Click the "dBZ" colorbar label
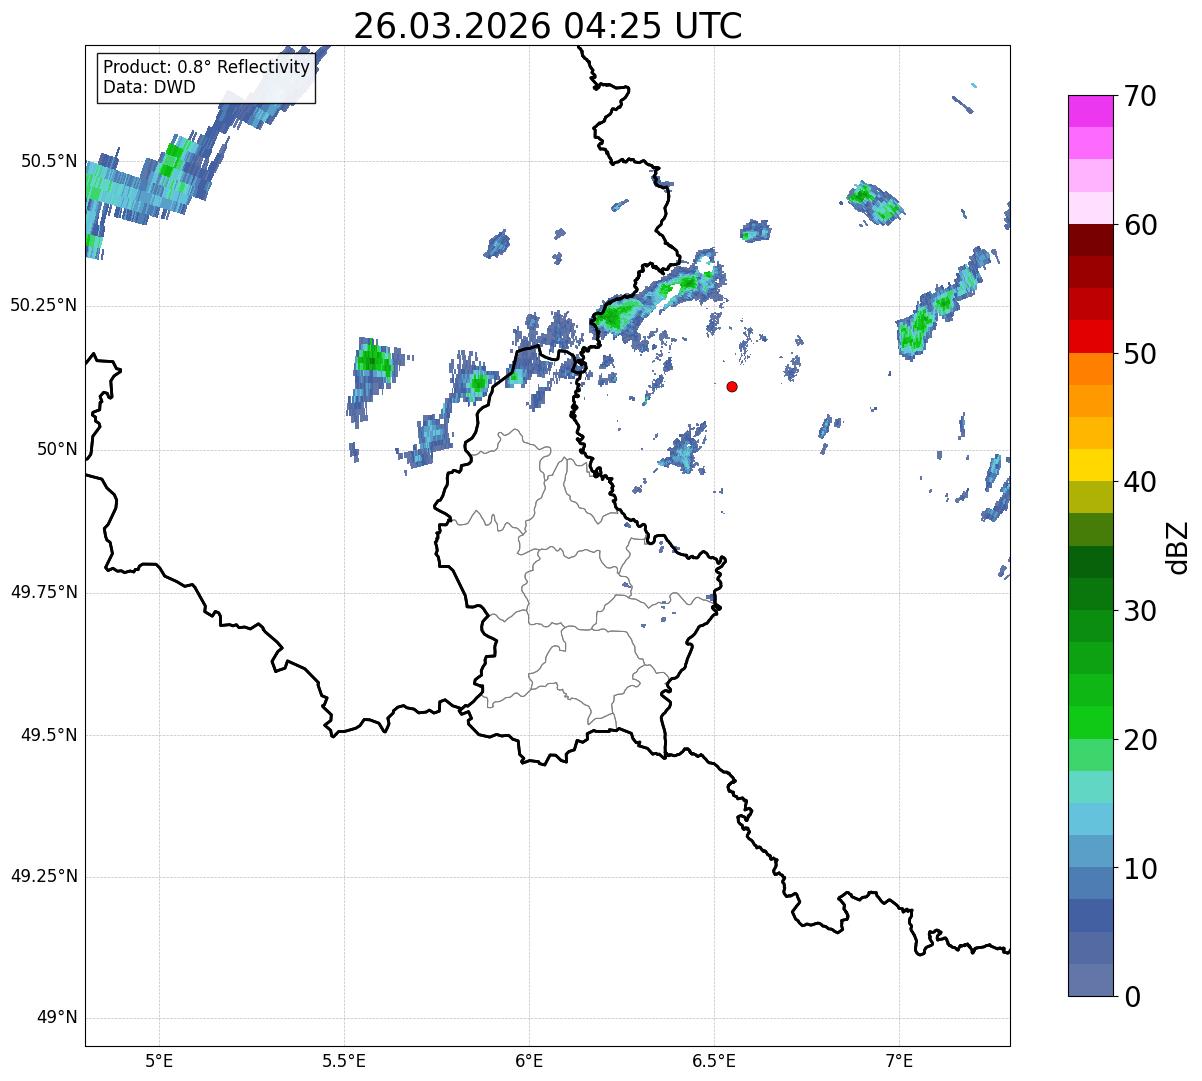The width and height of the screenshot is (1202, 1081). pyautogui.click(x=1178, y=546)
